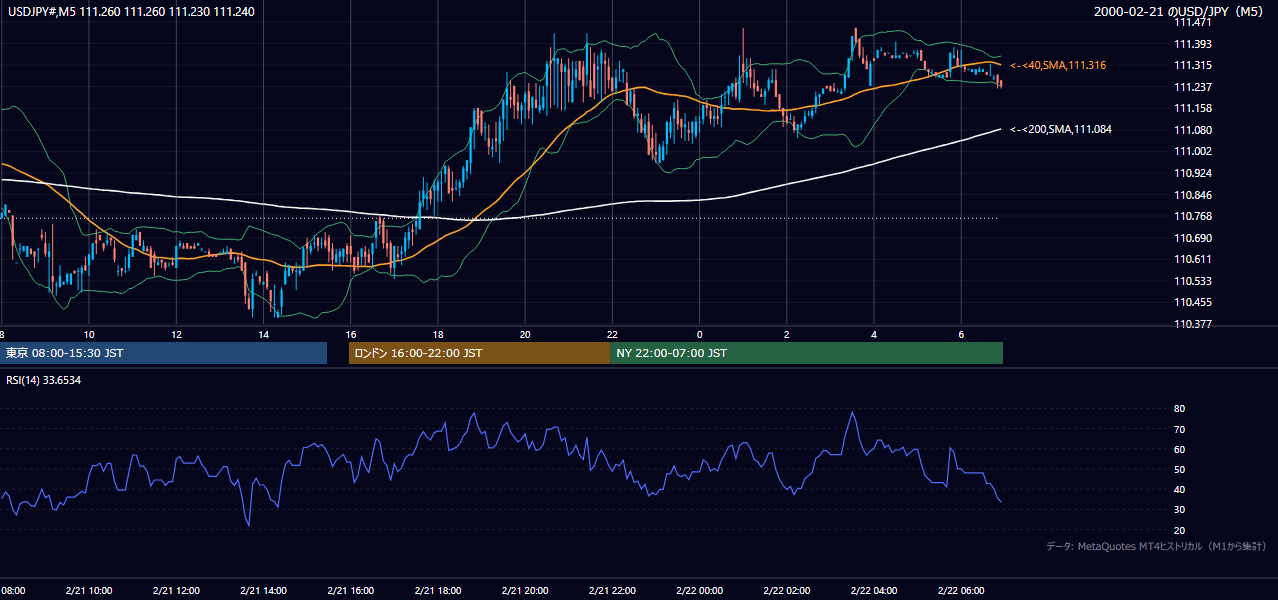Click price axis value 110.611
This screenshot has height=600, width=1278.
tap(1193, 259)
